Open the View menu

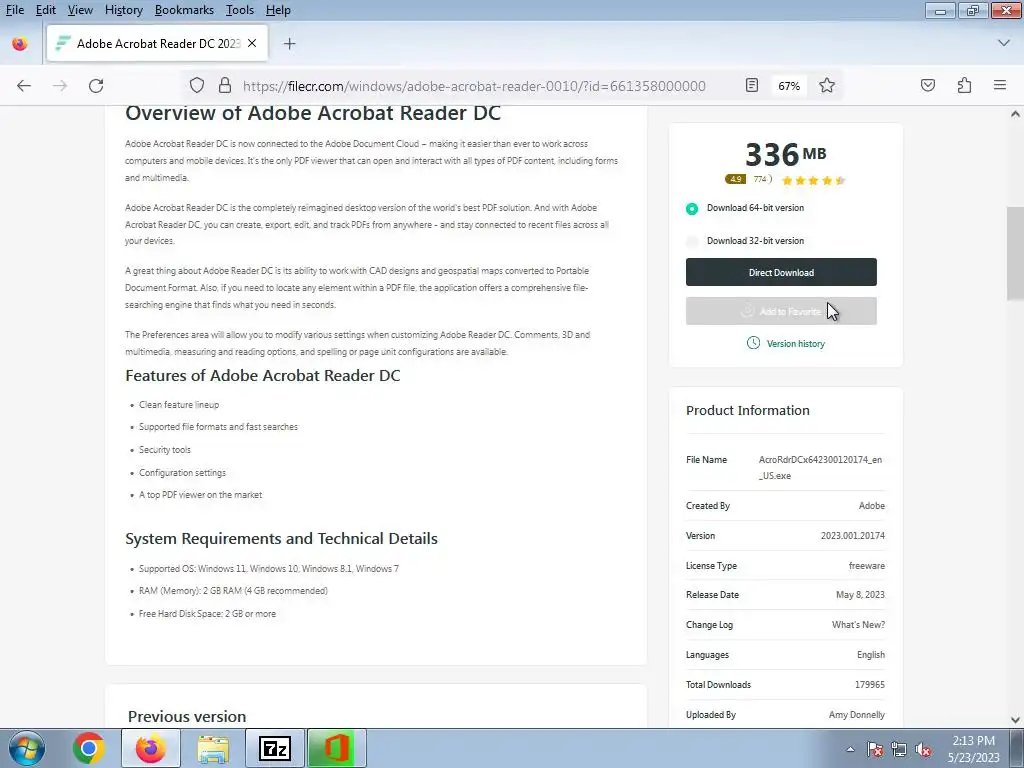(x=80, y=10)
